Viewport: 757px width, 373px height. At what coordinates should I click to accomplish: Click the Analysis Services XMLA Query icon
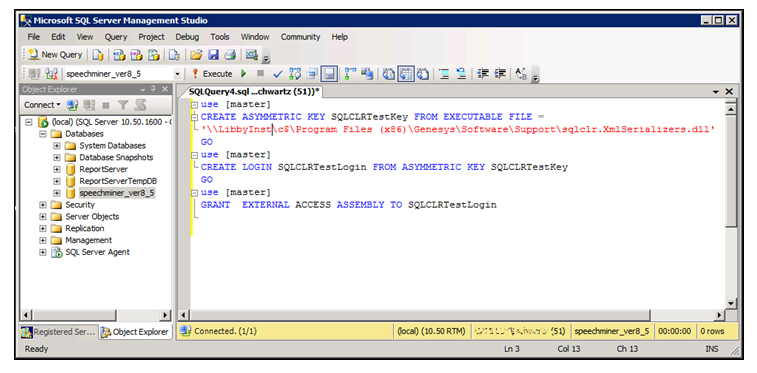click(x=154, y=55)
